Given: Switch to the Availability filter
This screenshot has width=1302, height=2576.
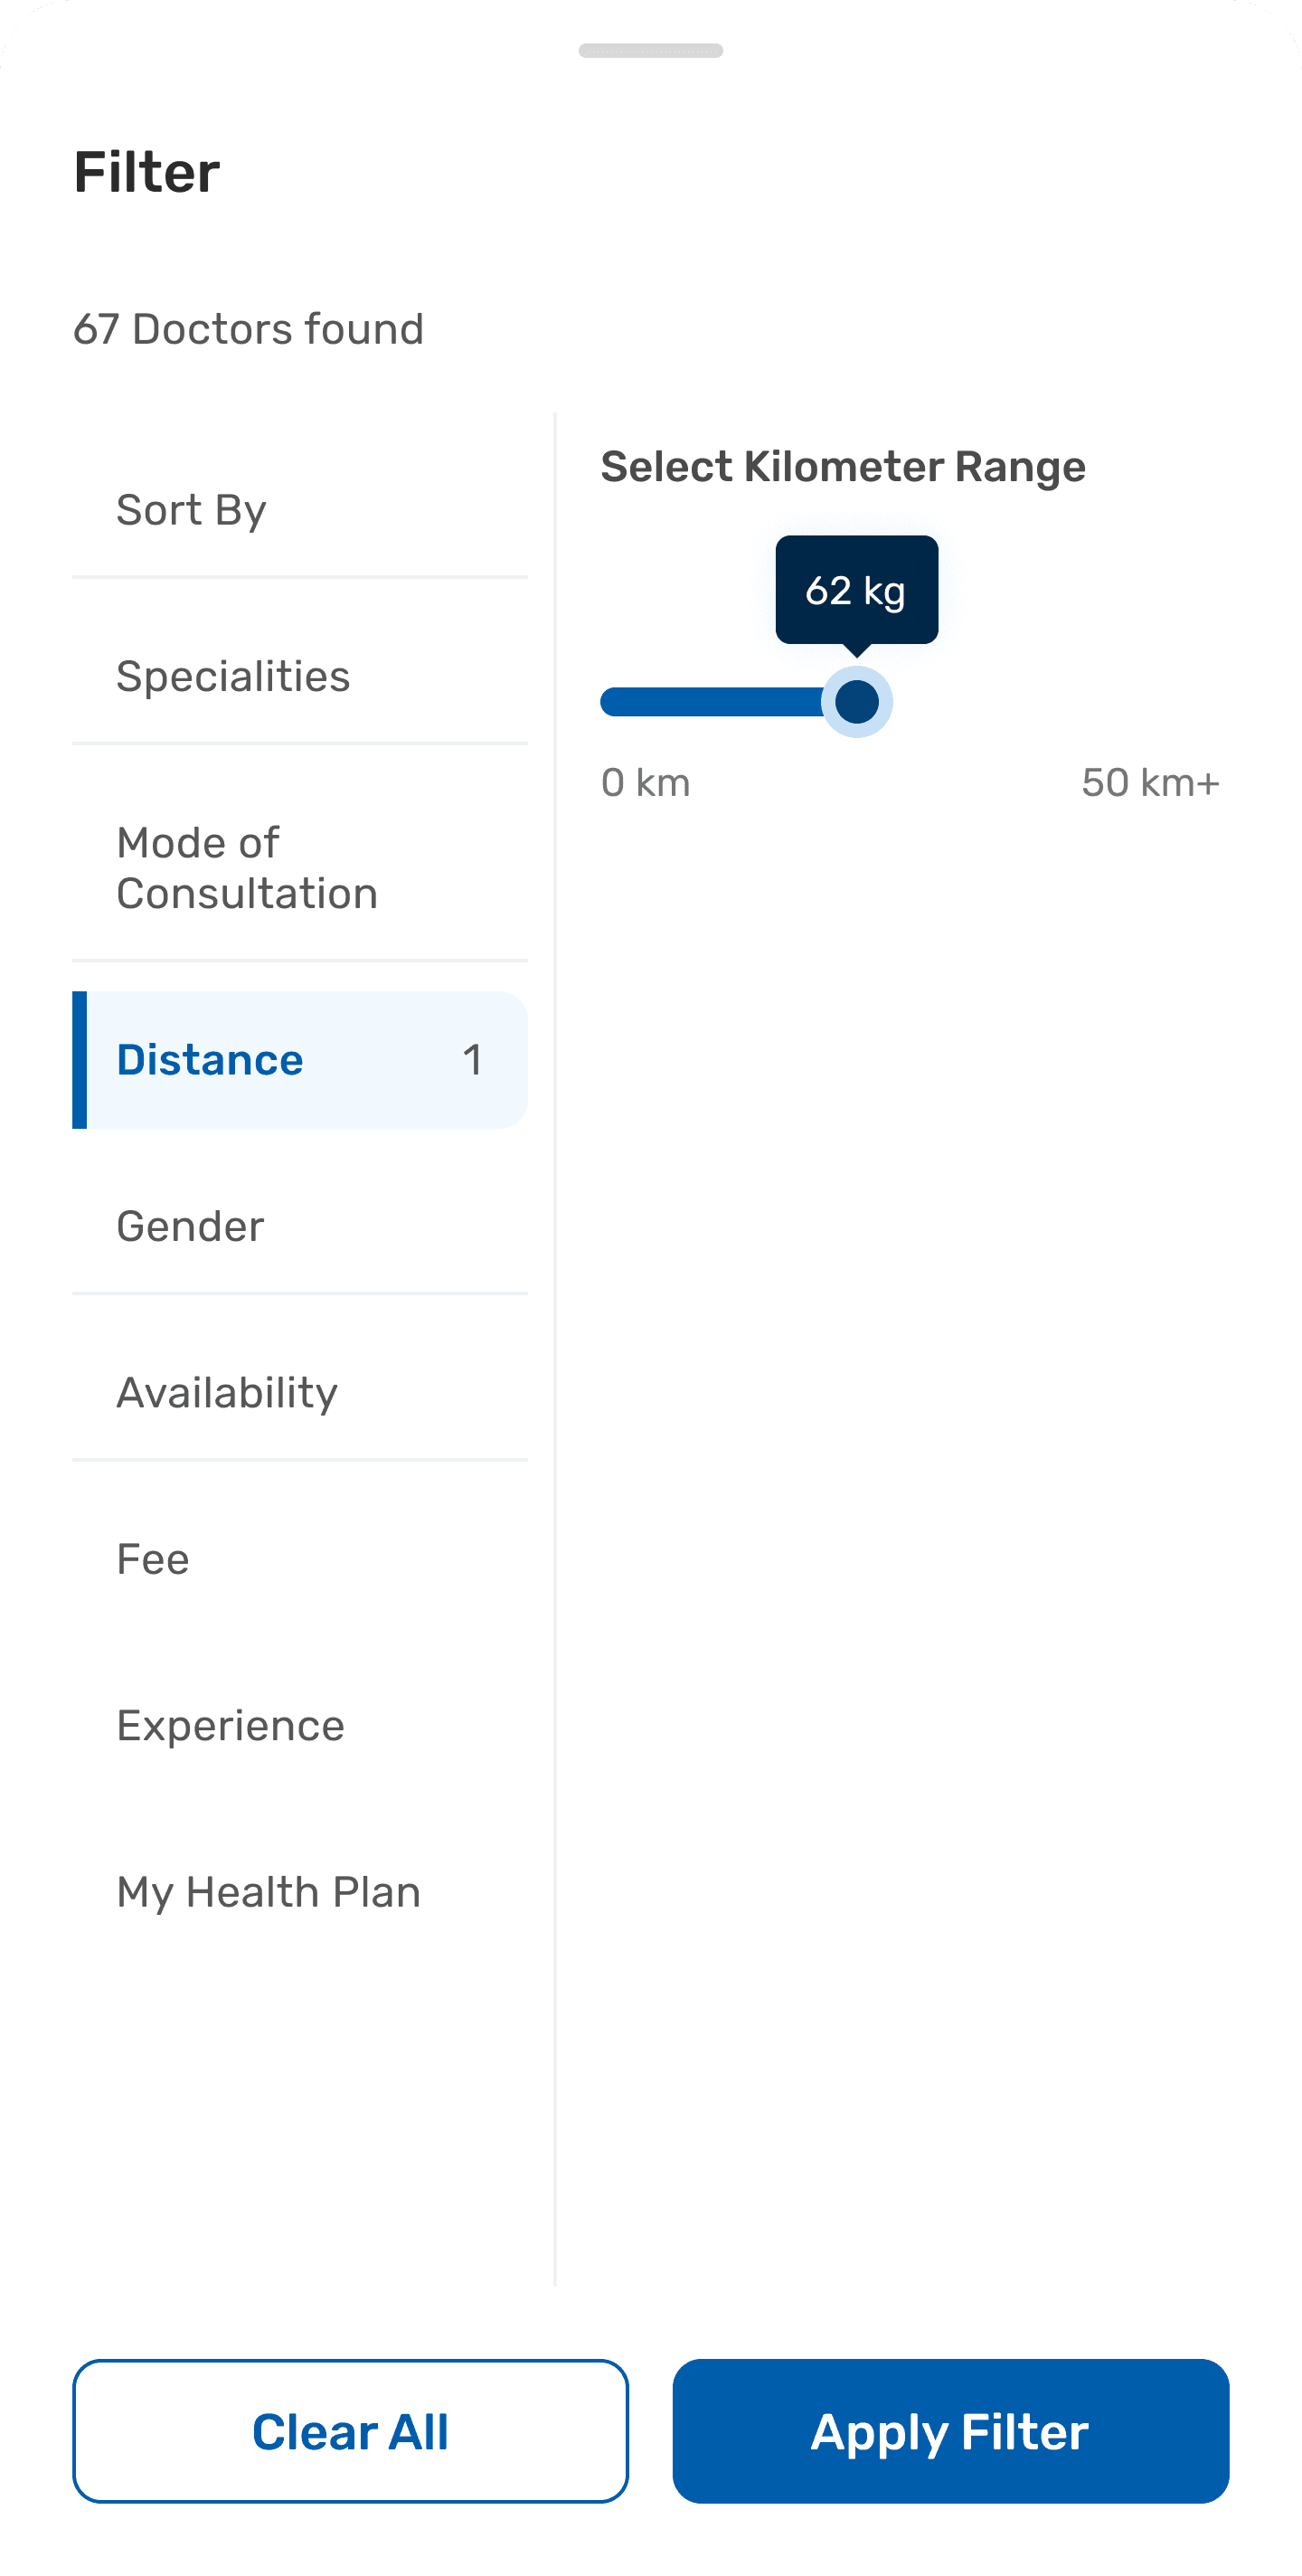Looking at the screenshot, I should pyautogui.click(x=300, y=1393).
